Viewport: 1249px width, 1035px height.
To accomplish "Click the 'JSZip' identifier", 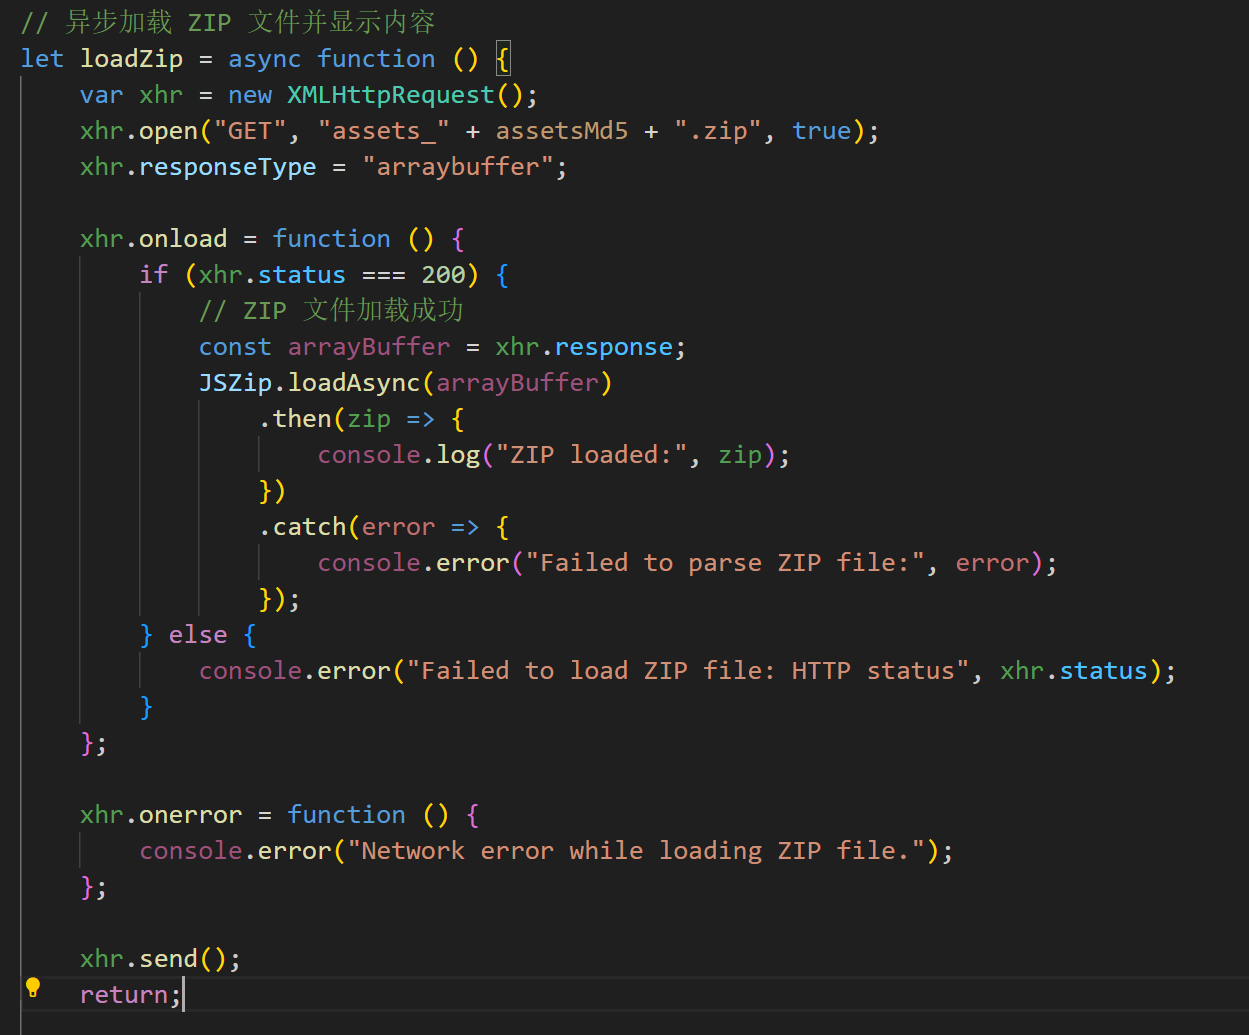I will point(235,383).
